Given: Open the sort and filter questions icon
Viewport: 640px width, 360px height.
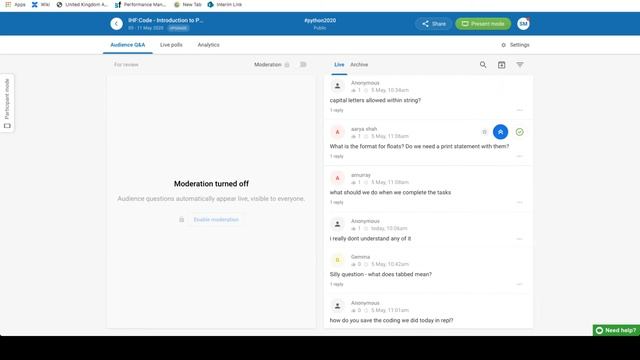Looking at the screenshot, I should (x=520, y=64).
